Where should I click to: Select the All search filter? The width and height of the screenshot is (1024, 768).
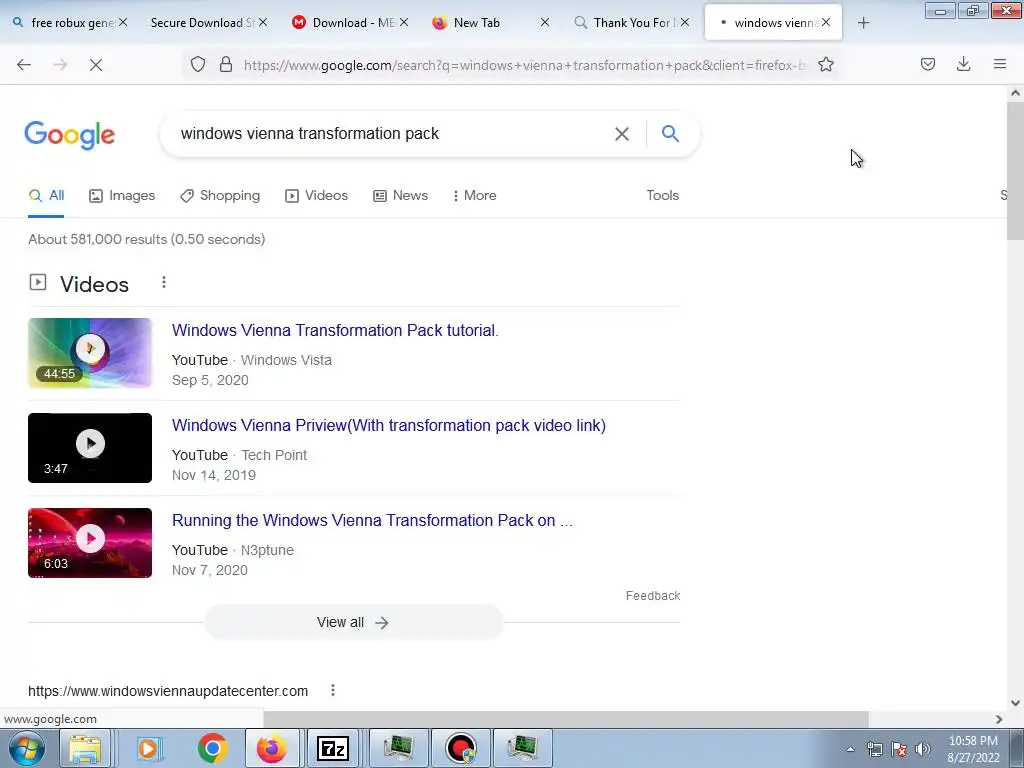coord(46,195)
